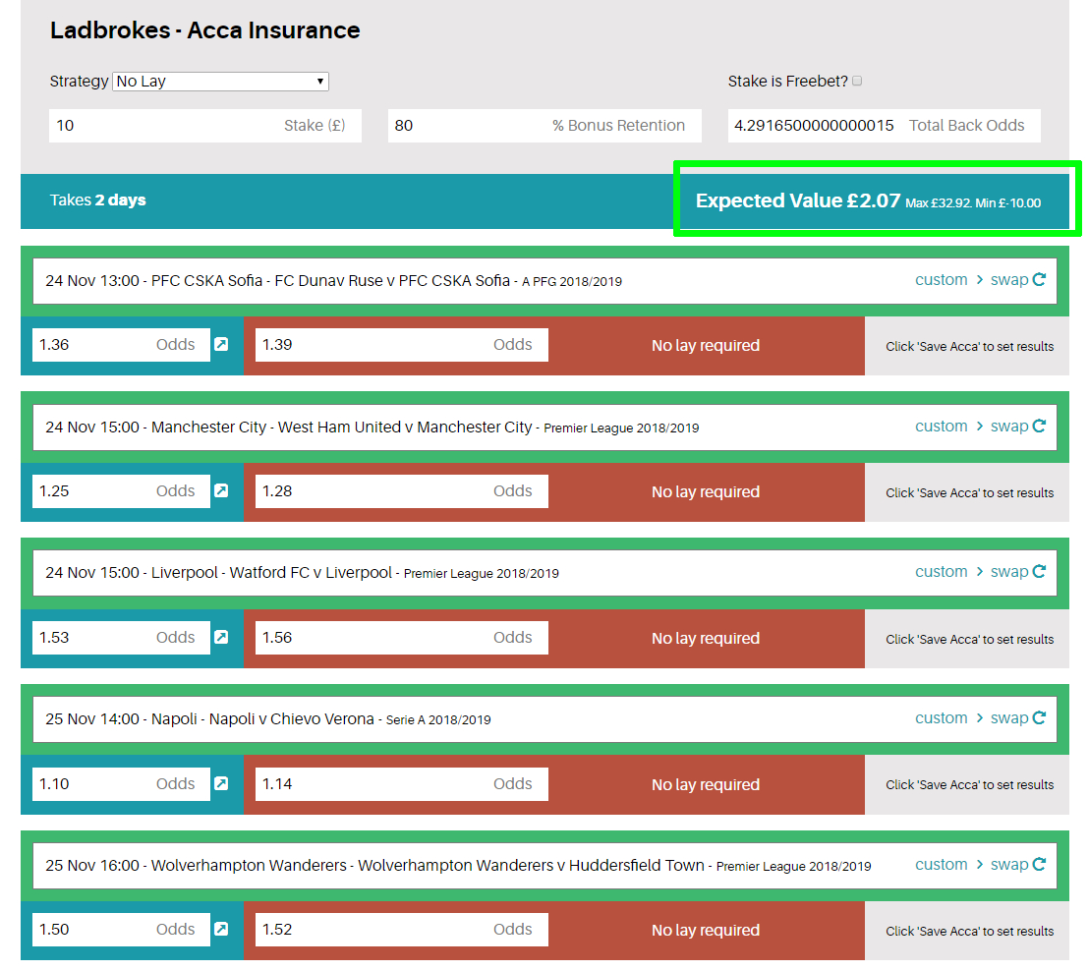Swap the Napoli selection
This screenshot has width=1088, height=970.
coord(1018,718)
